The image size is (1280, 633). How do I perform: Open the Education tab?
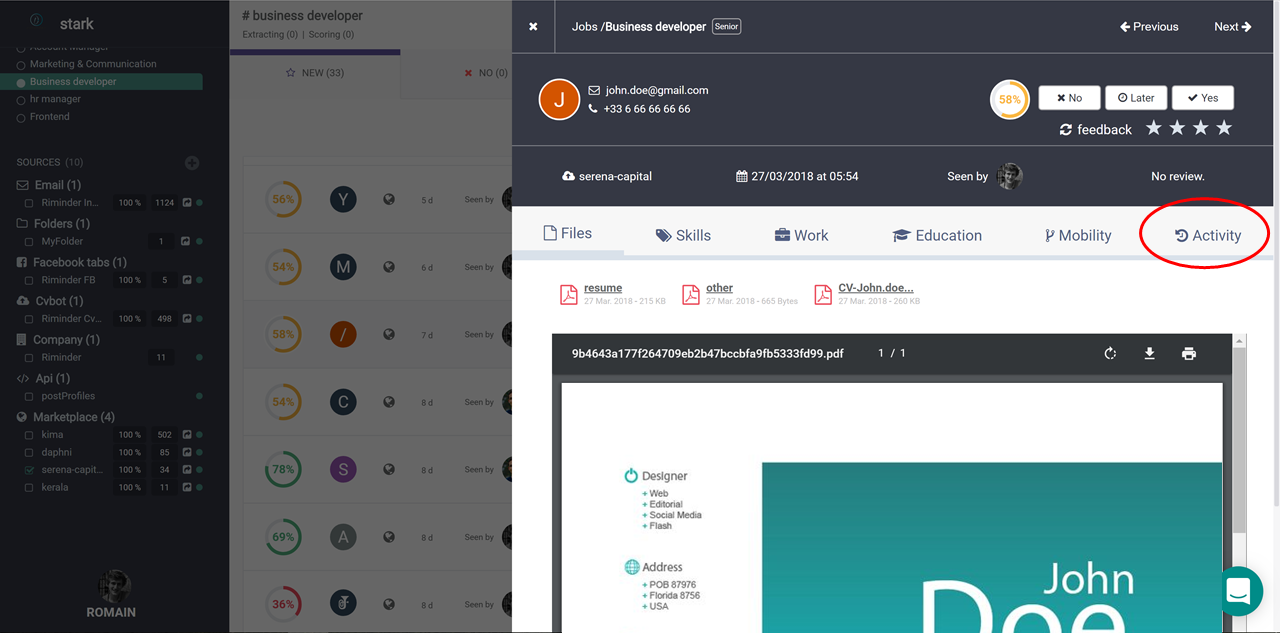[x=937, y=235]
